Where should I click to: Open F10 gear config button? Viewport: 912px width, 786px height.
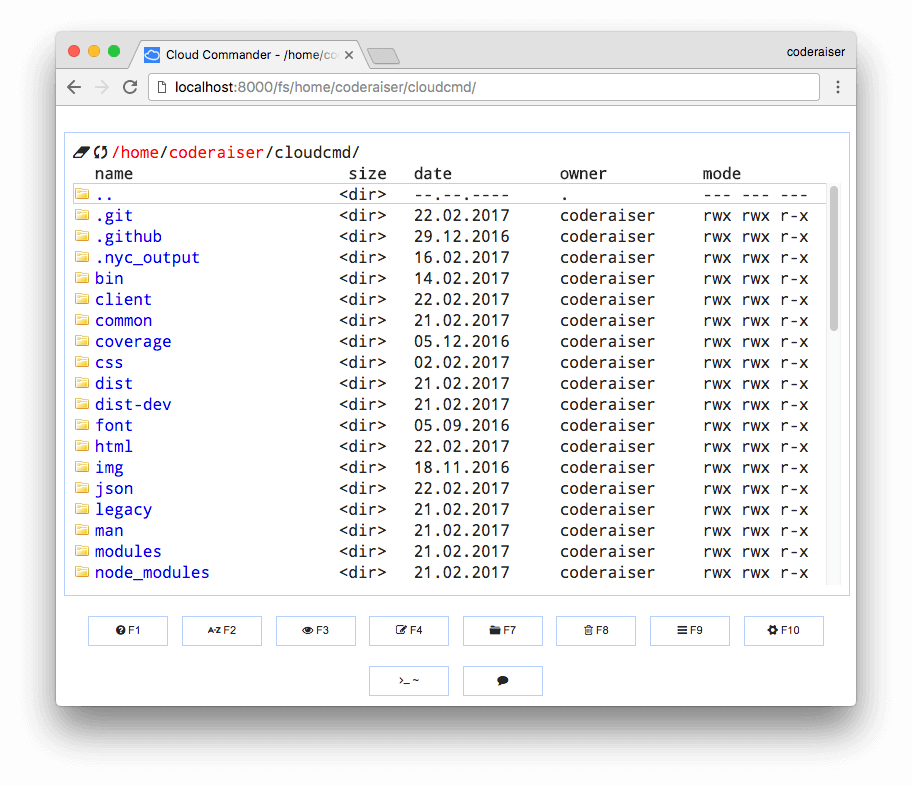783,631
